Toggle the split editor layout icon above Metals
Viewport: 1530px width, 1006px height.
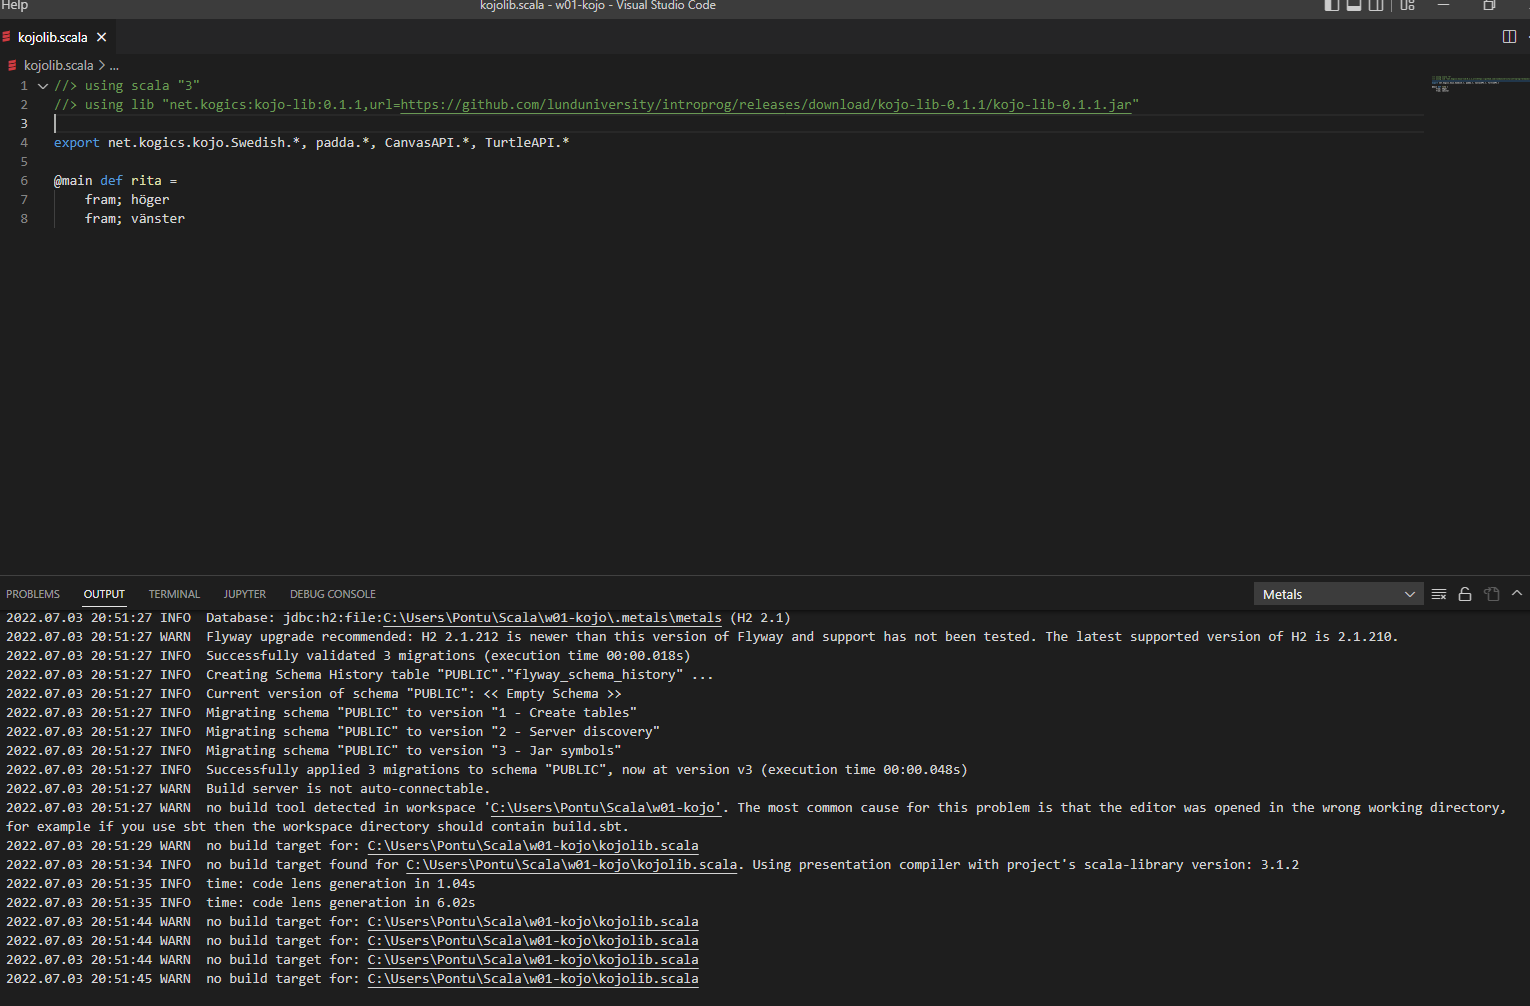(x=1509, y=36)
